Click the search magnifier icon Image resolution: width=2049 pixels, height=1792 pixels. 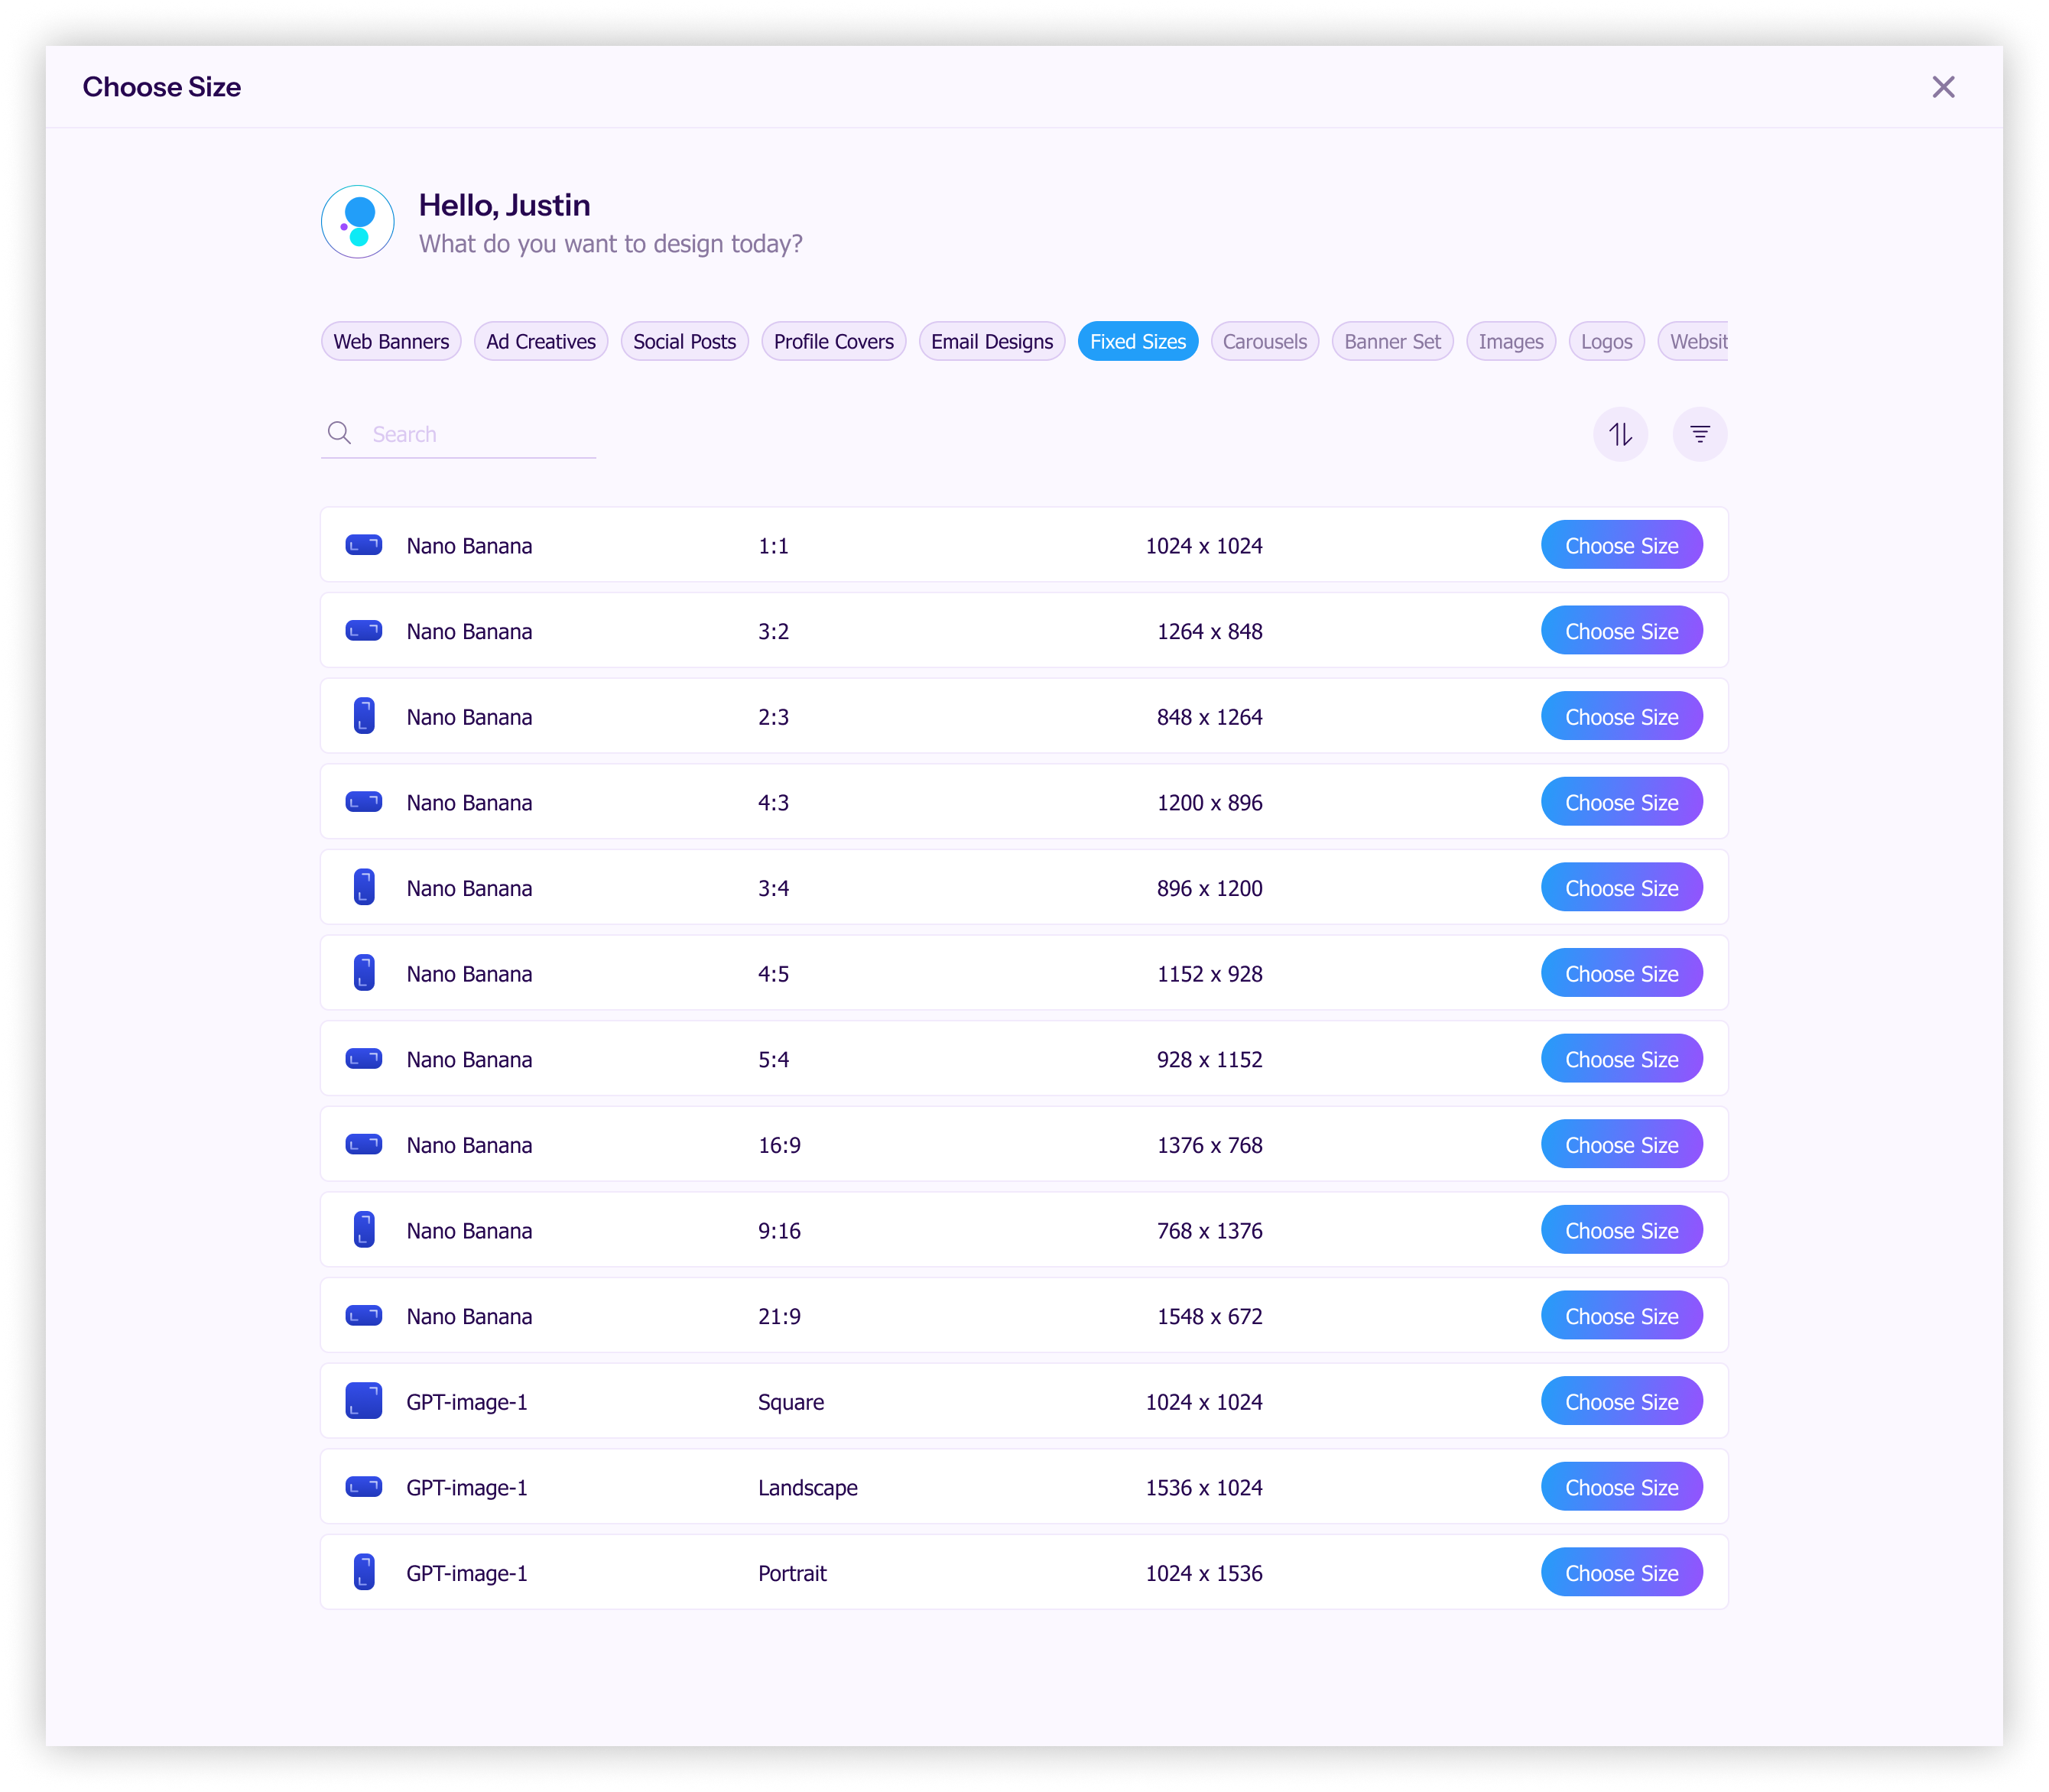[x=340, y=433]
